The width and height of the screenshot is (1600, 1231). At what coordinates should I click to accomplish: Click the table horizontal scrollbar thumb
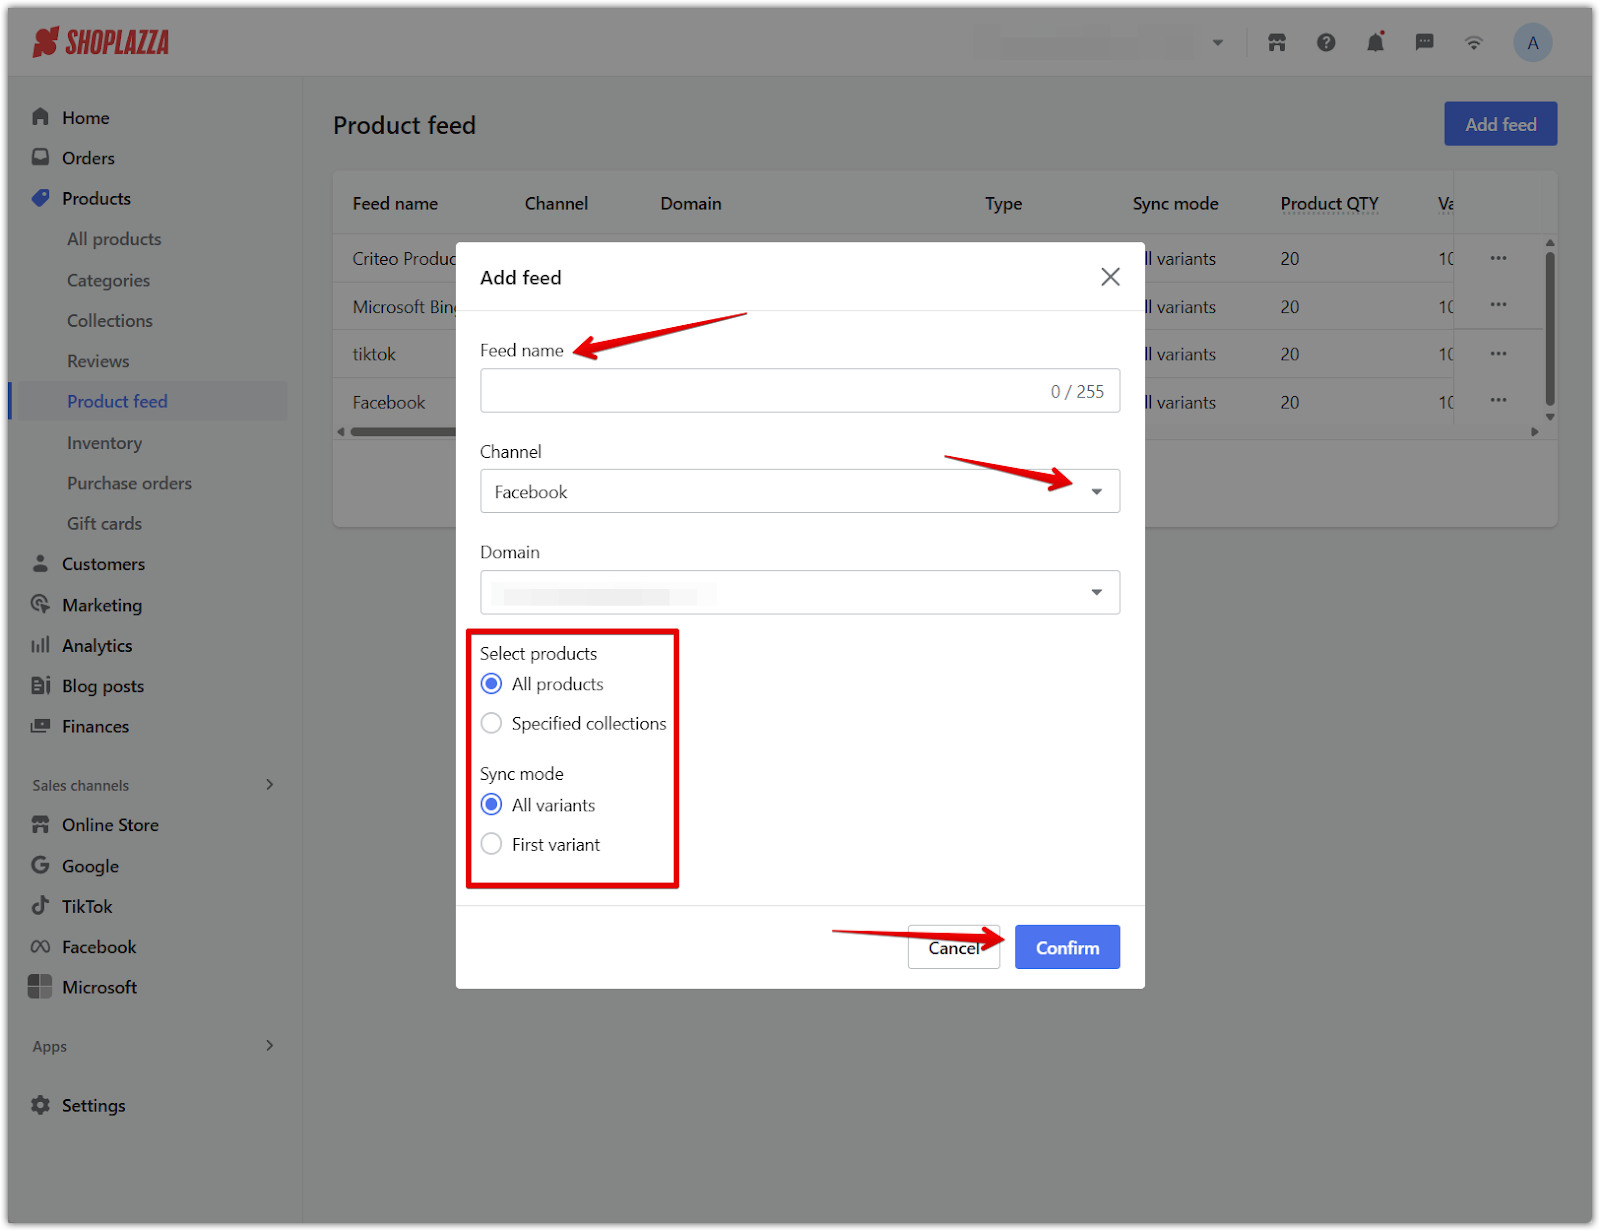pyautogui.click(x=403, y=432)
